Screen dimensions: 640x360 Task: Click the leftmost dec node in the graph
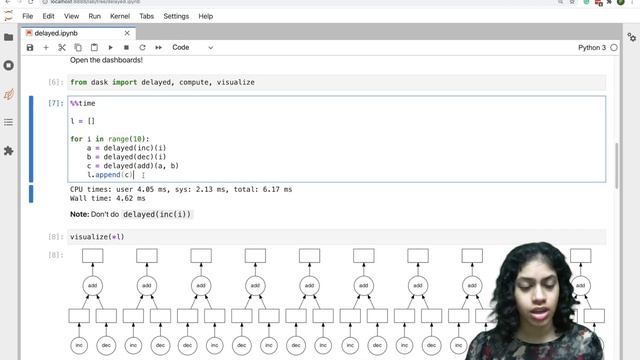click(x=106, y=345)
